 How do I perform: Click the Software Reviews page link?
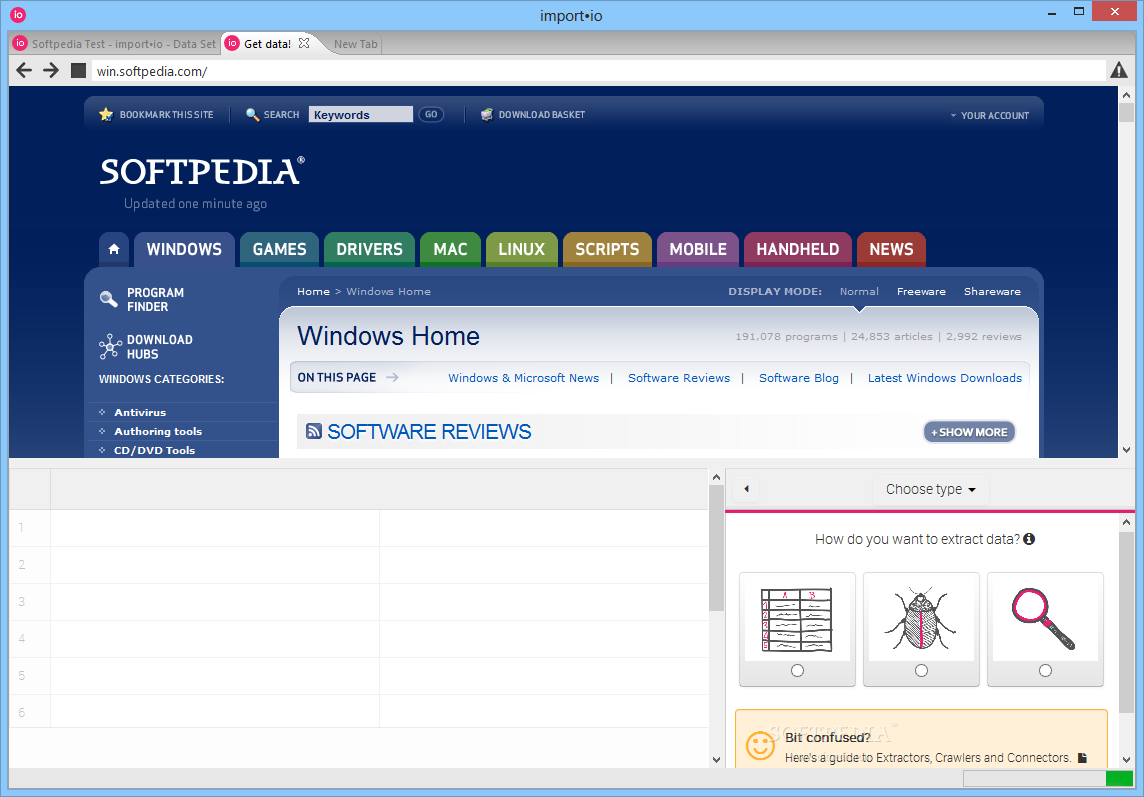pyautogui.click(x=679, y=378)
